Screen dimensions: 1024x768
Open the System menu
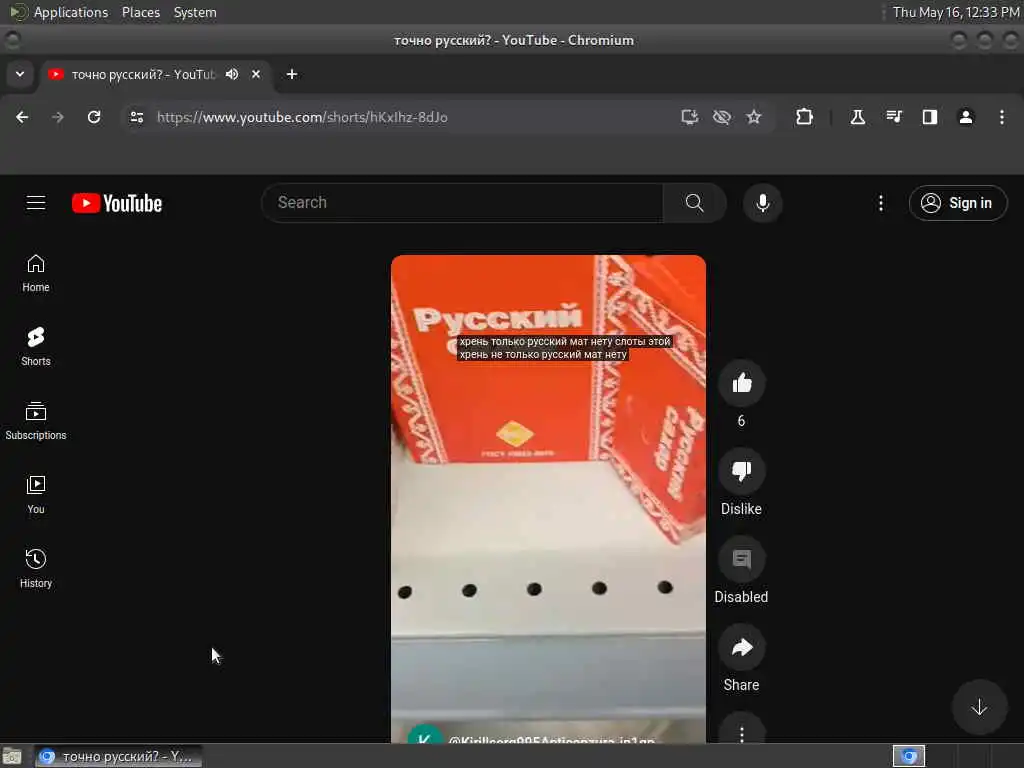pos(195,12)
